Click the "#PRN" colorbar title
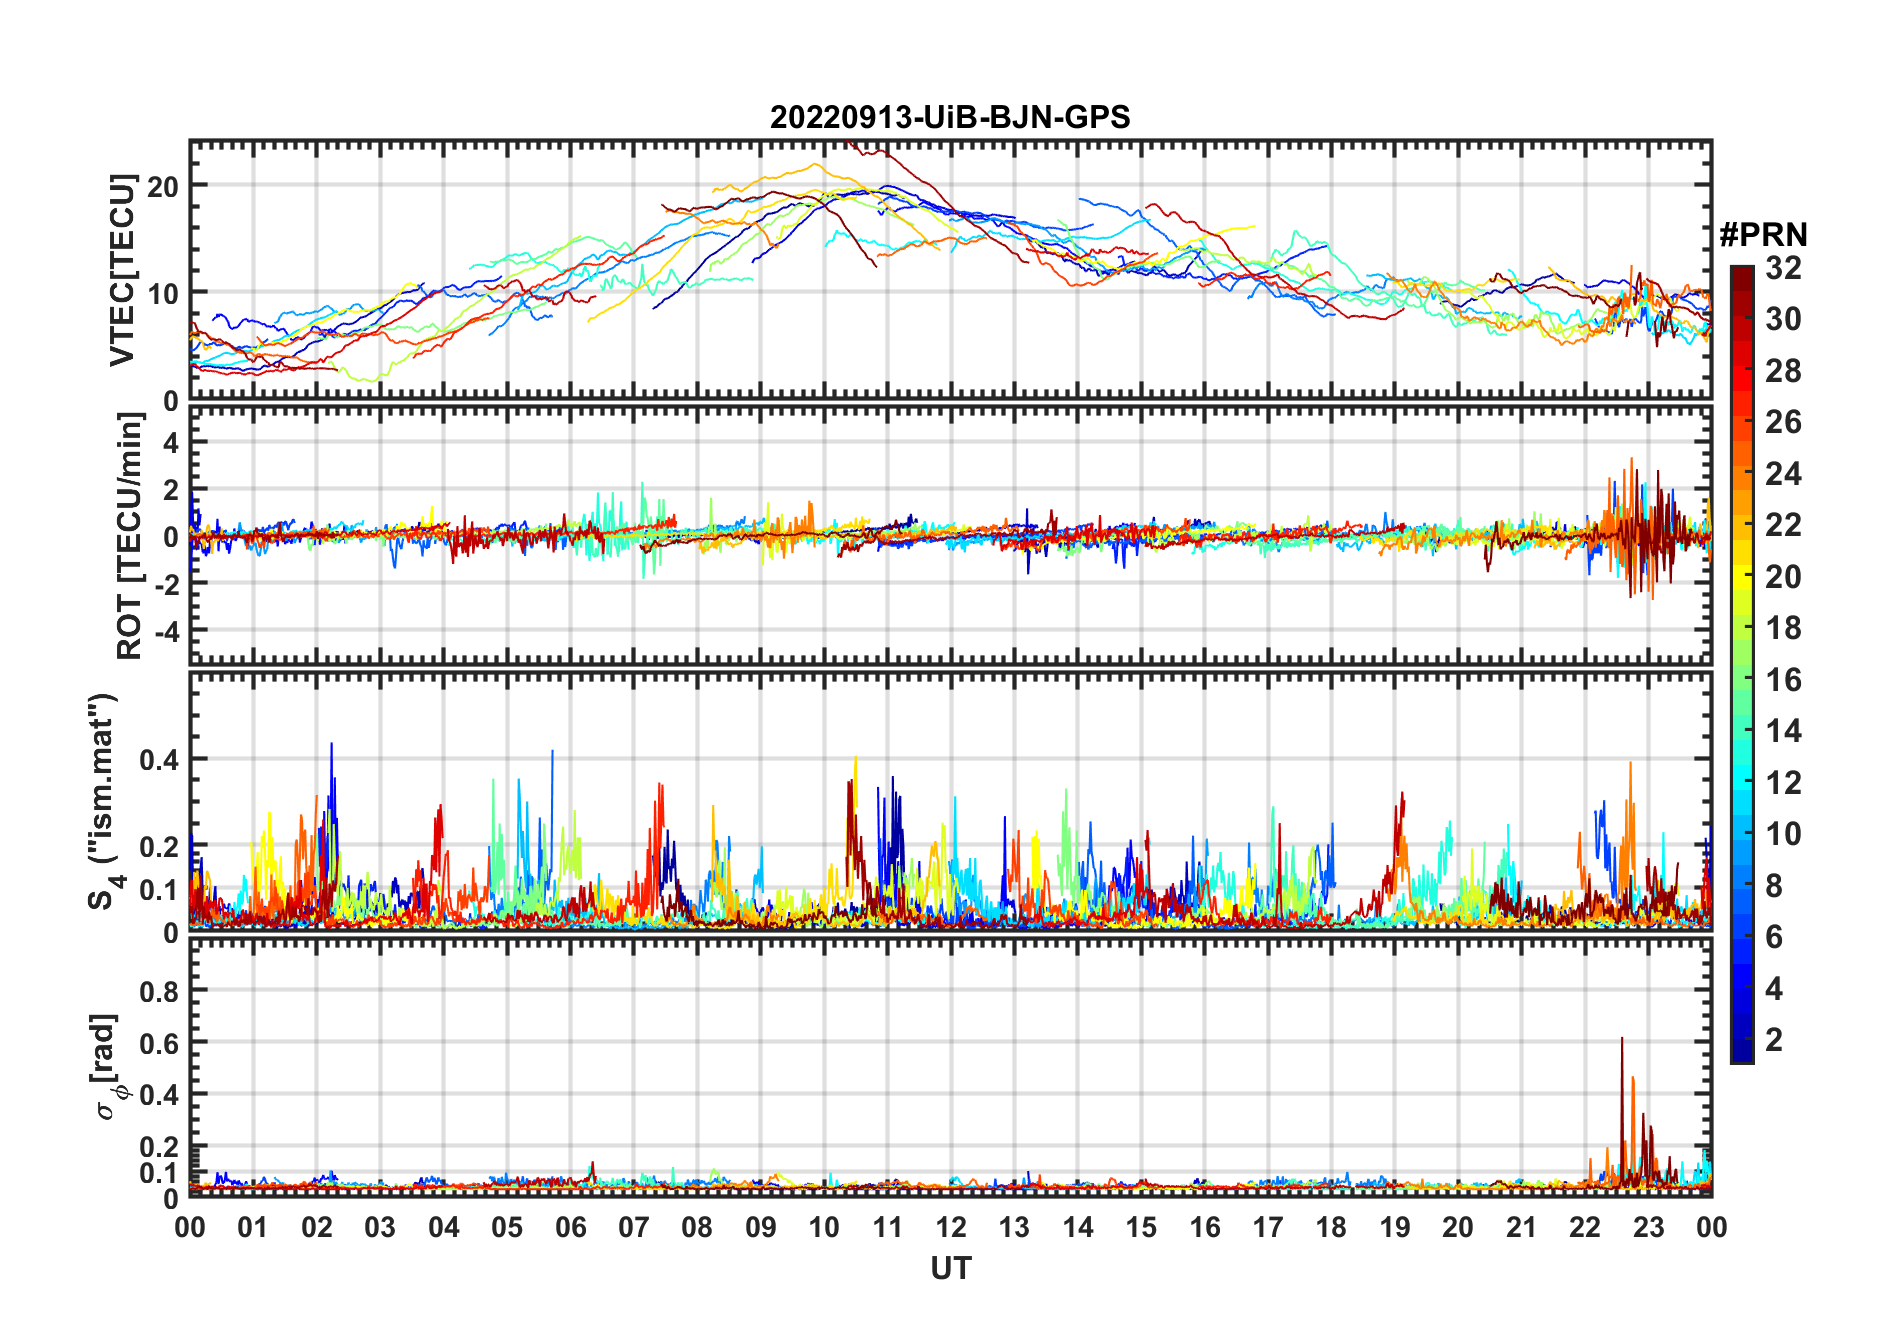 tap(1763, 235)
